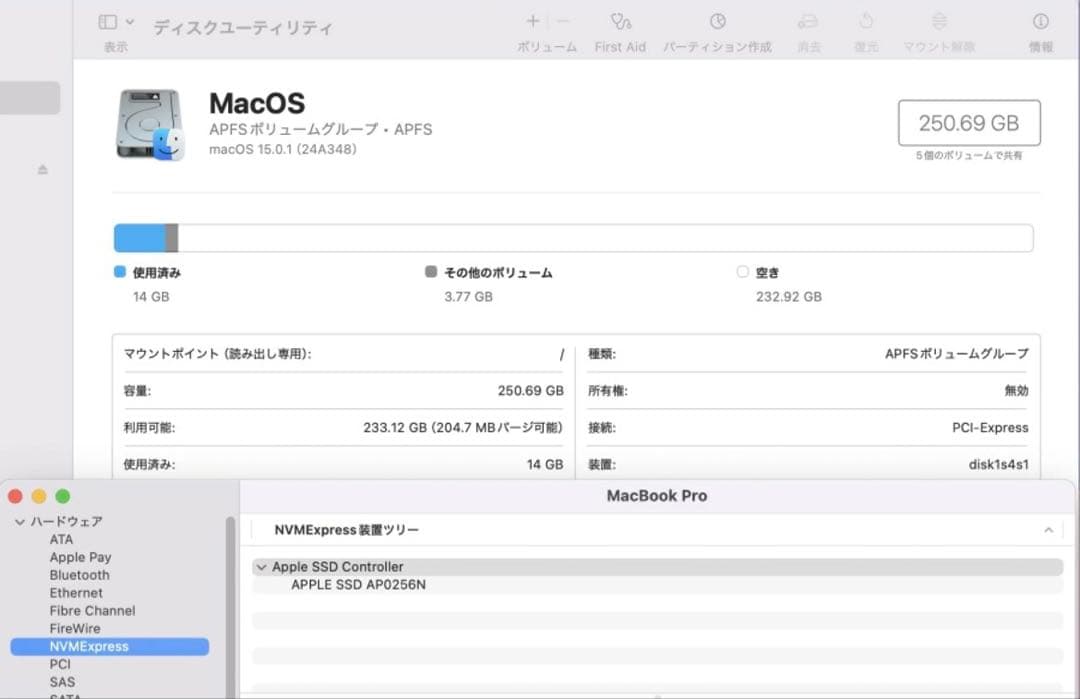This screenshot has height=699, width=1080.
Task: Collapse the NVMExpress装置ツリー section
Action: click(1048, 530)
